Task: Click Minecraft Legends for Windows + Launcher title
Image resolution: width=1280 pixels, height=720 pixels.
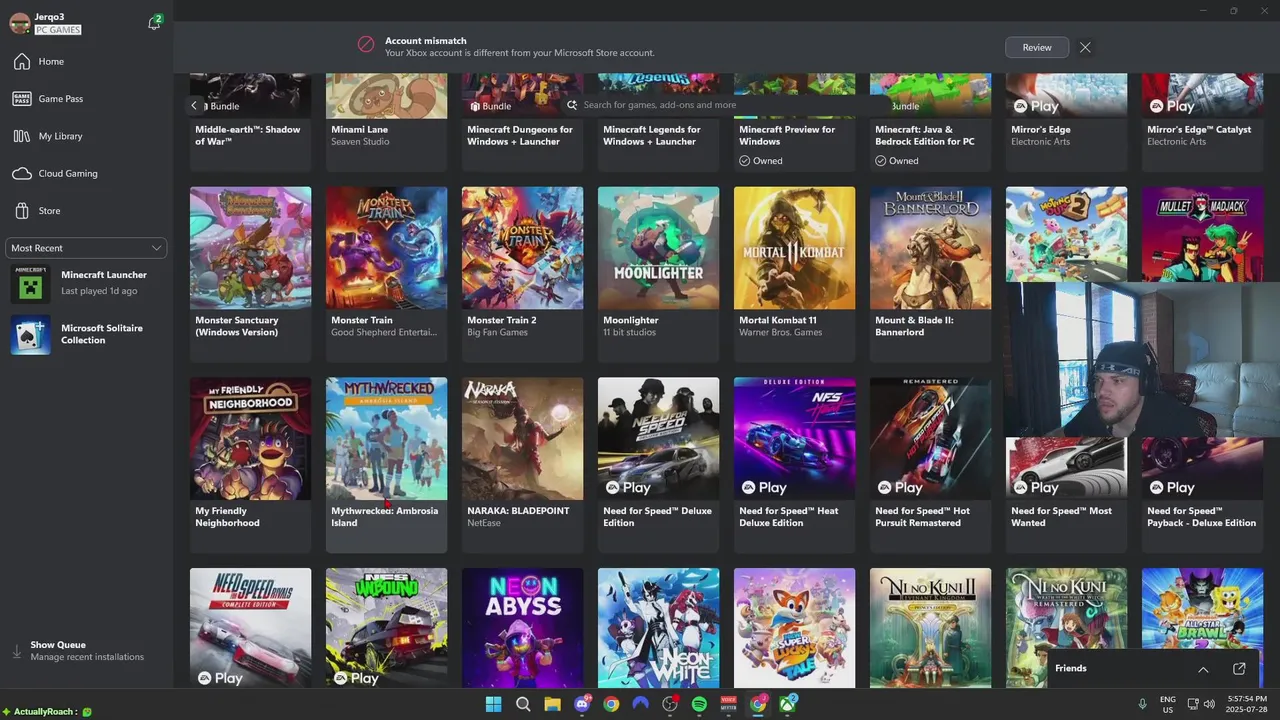Action: pos(652,136)
